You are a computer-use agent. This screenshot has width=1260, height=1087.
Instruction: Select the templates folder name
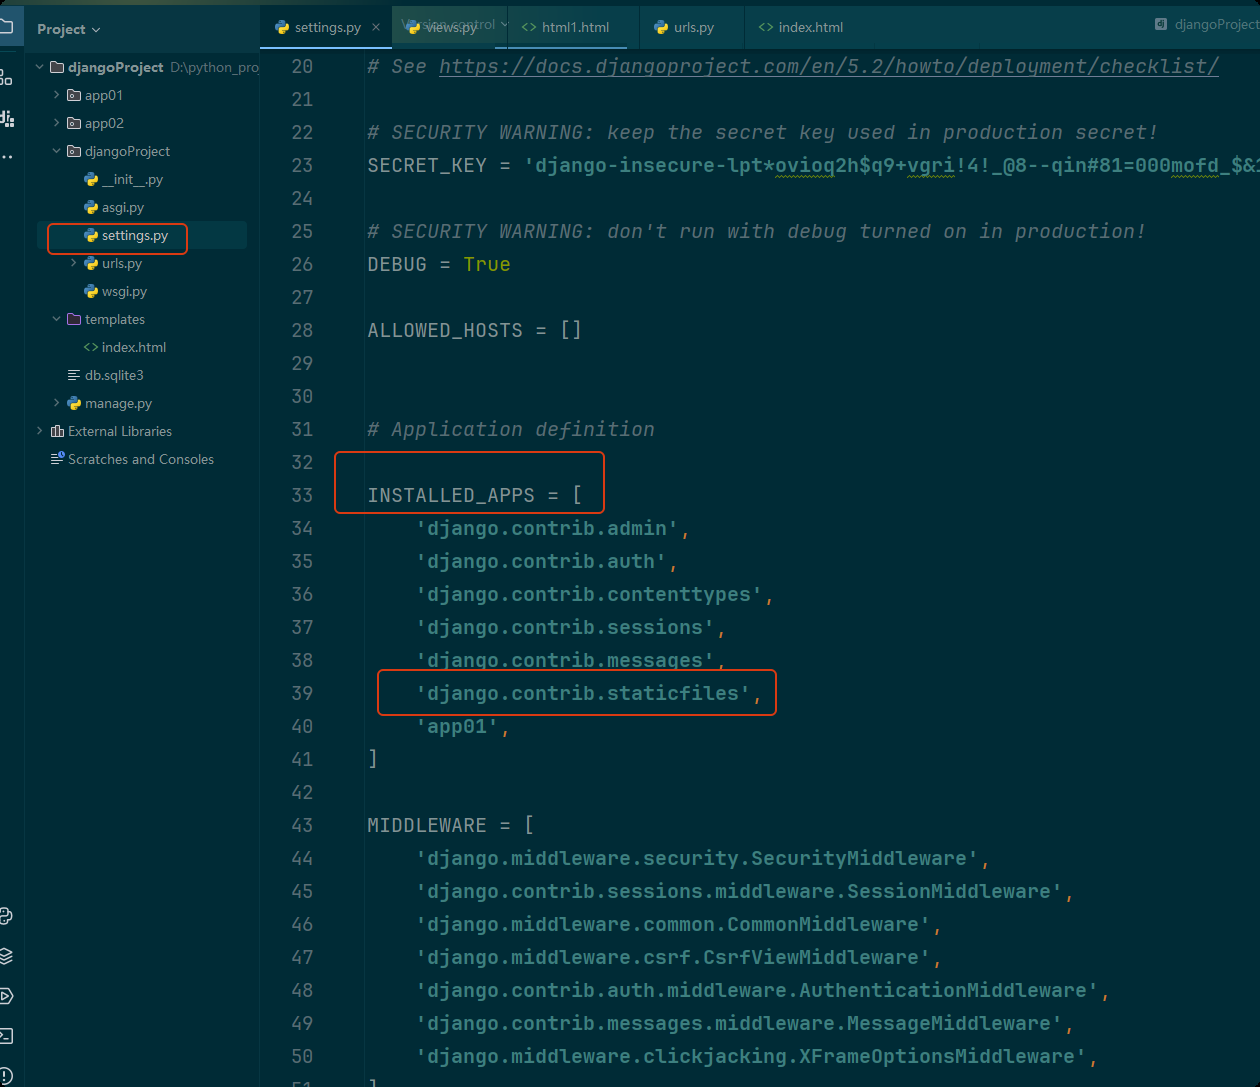click(x=115, y=319)
